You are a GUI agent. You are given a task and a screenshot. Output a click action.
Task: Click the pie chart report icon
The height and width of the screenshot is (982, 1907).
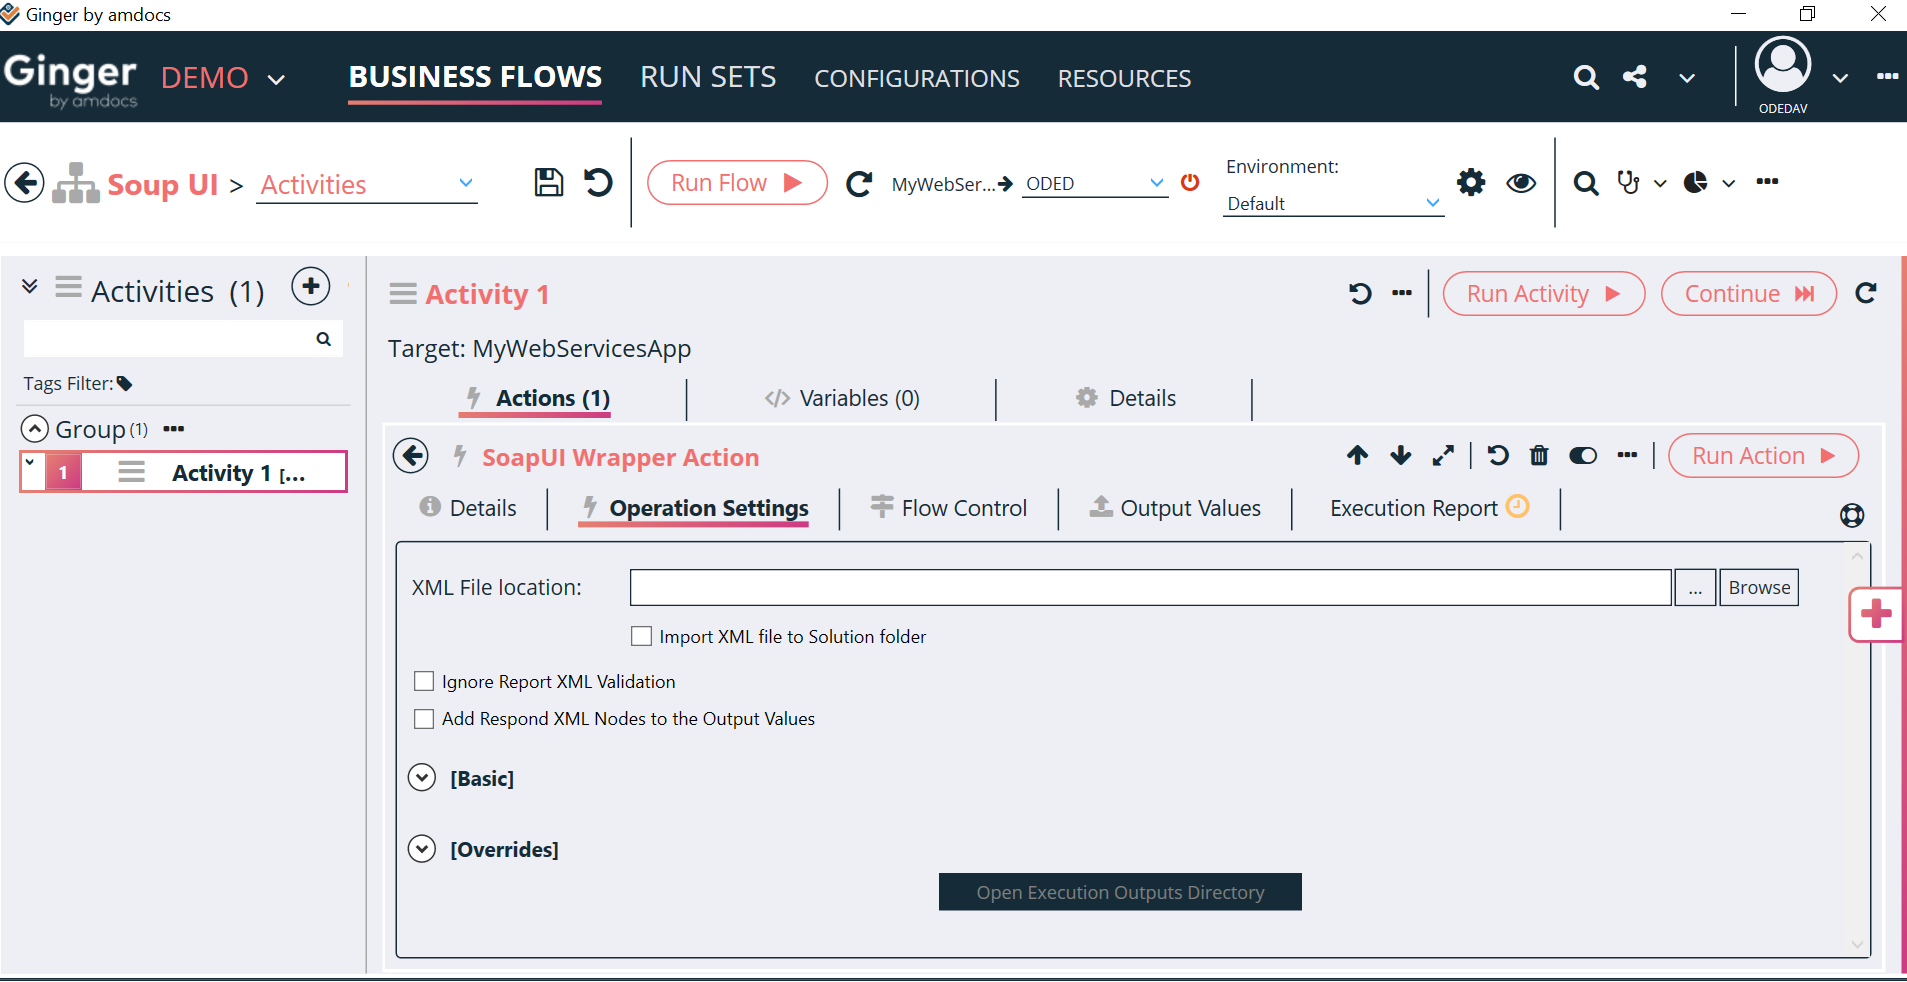(x=1696, y=182)
